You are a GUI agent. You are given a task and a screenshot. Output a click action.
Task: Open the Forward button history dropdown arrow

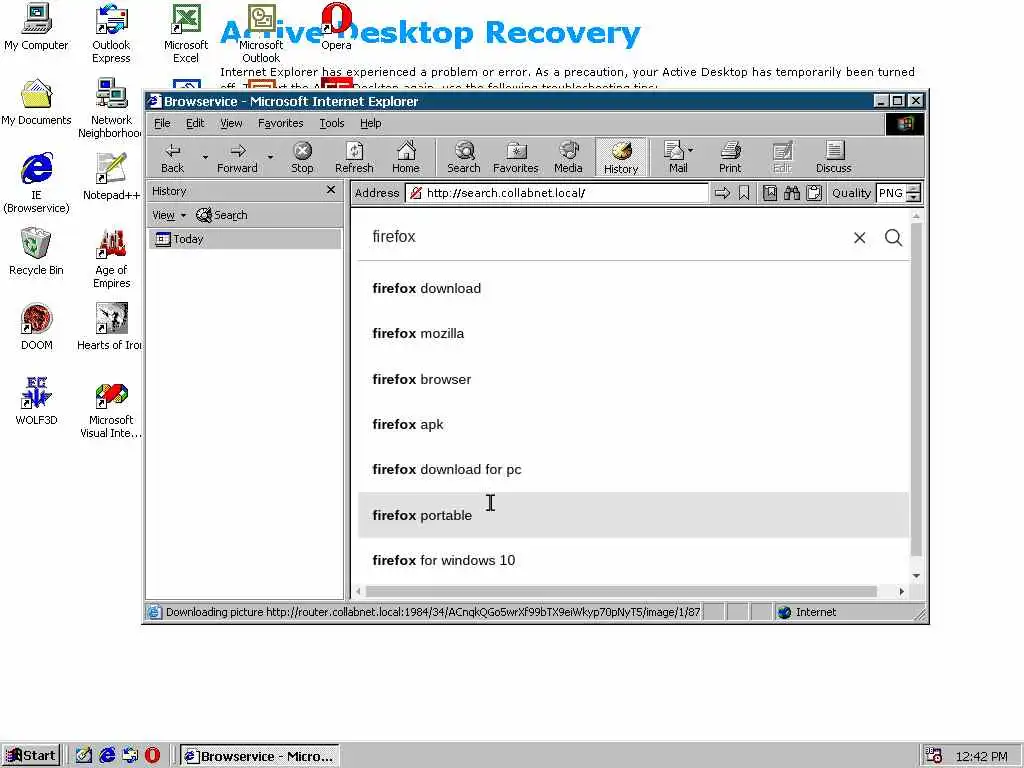click(x=270, y=157)
